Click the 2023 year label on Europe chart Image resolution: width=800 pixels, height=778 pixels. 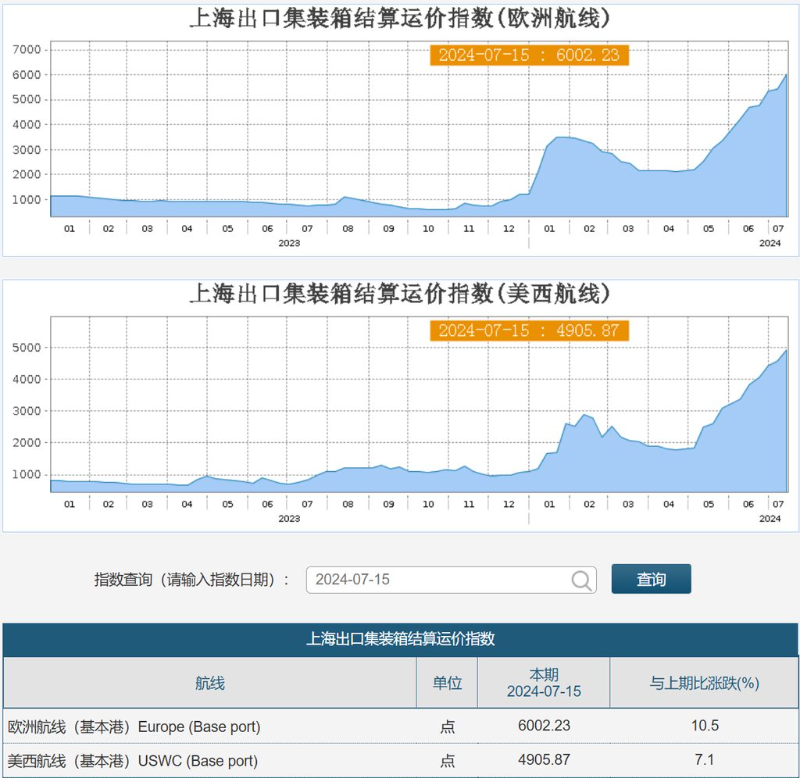click(288, 243)
